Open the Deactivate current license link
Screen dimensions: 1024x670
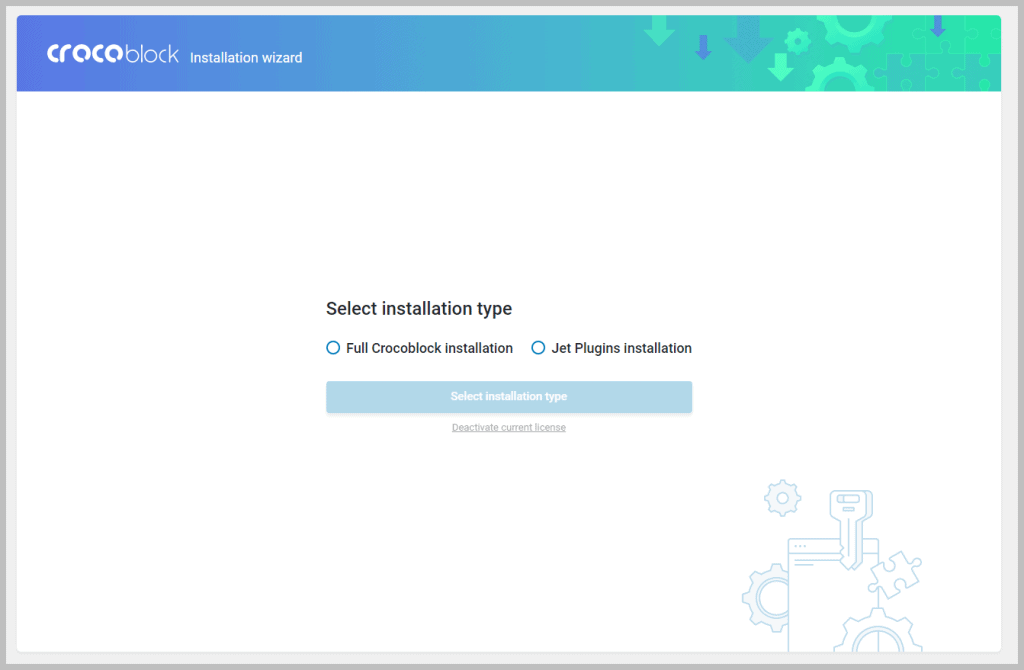[x=508, y=427]
